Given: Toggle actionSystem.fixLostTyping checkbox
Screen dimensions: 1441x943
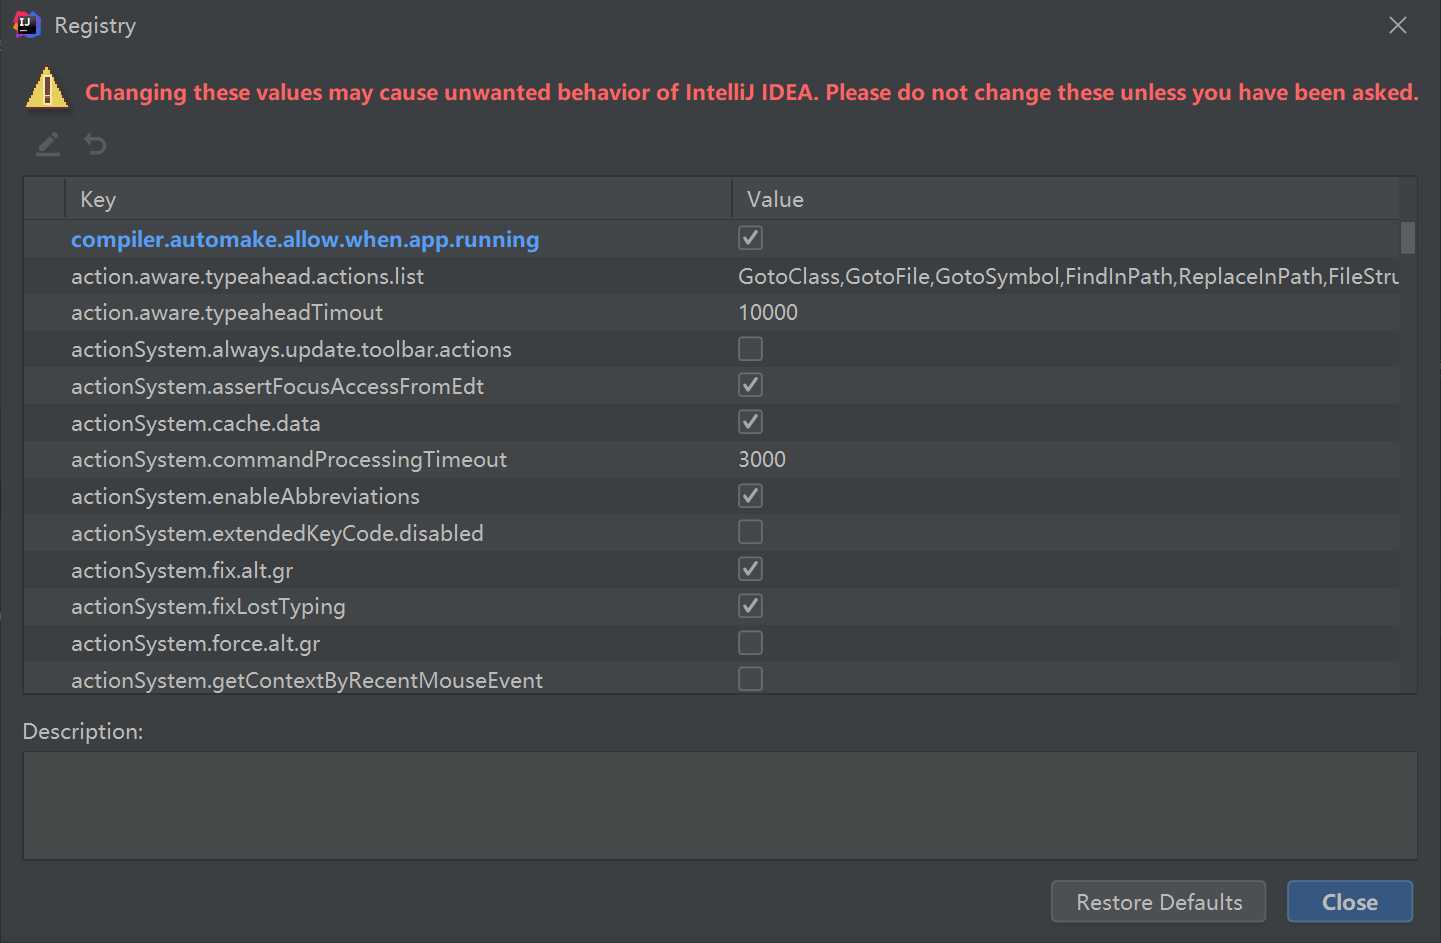Looking at the screenshot, I should (x=750, y=606).
